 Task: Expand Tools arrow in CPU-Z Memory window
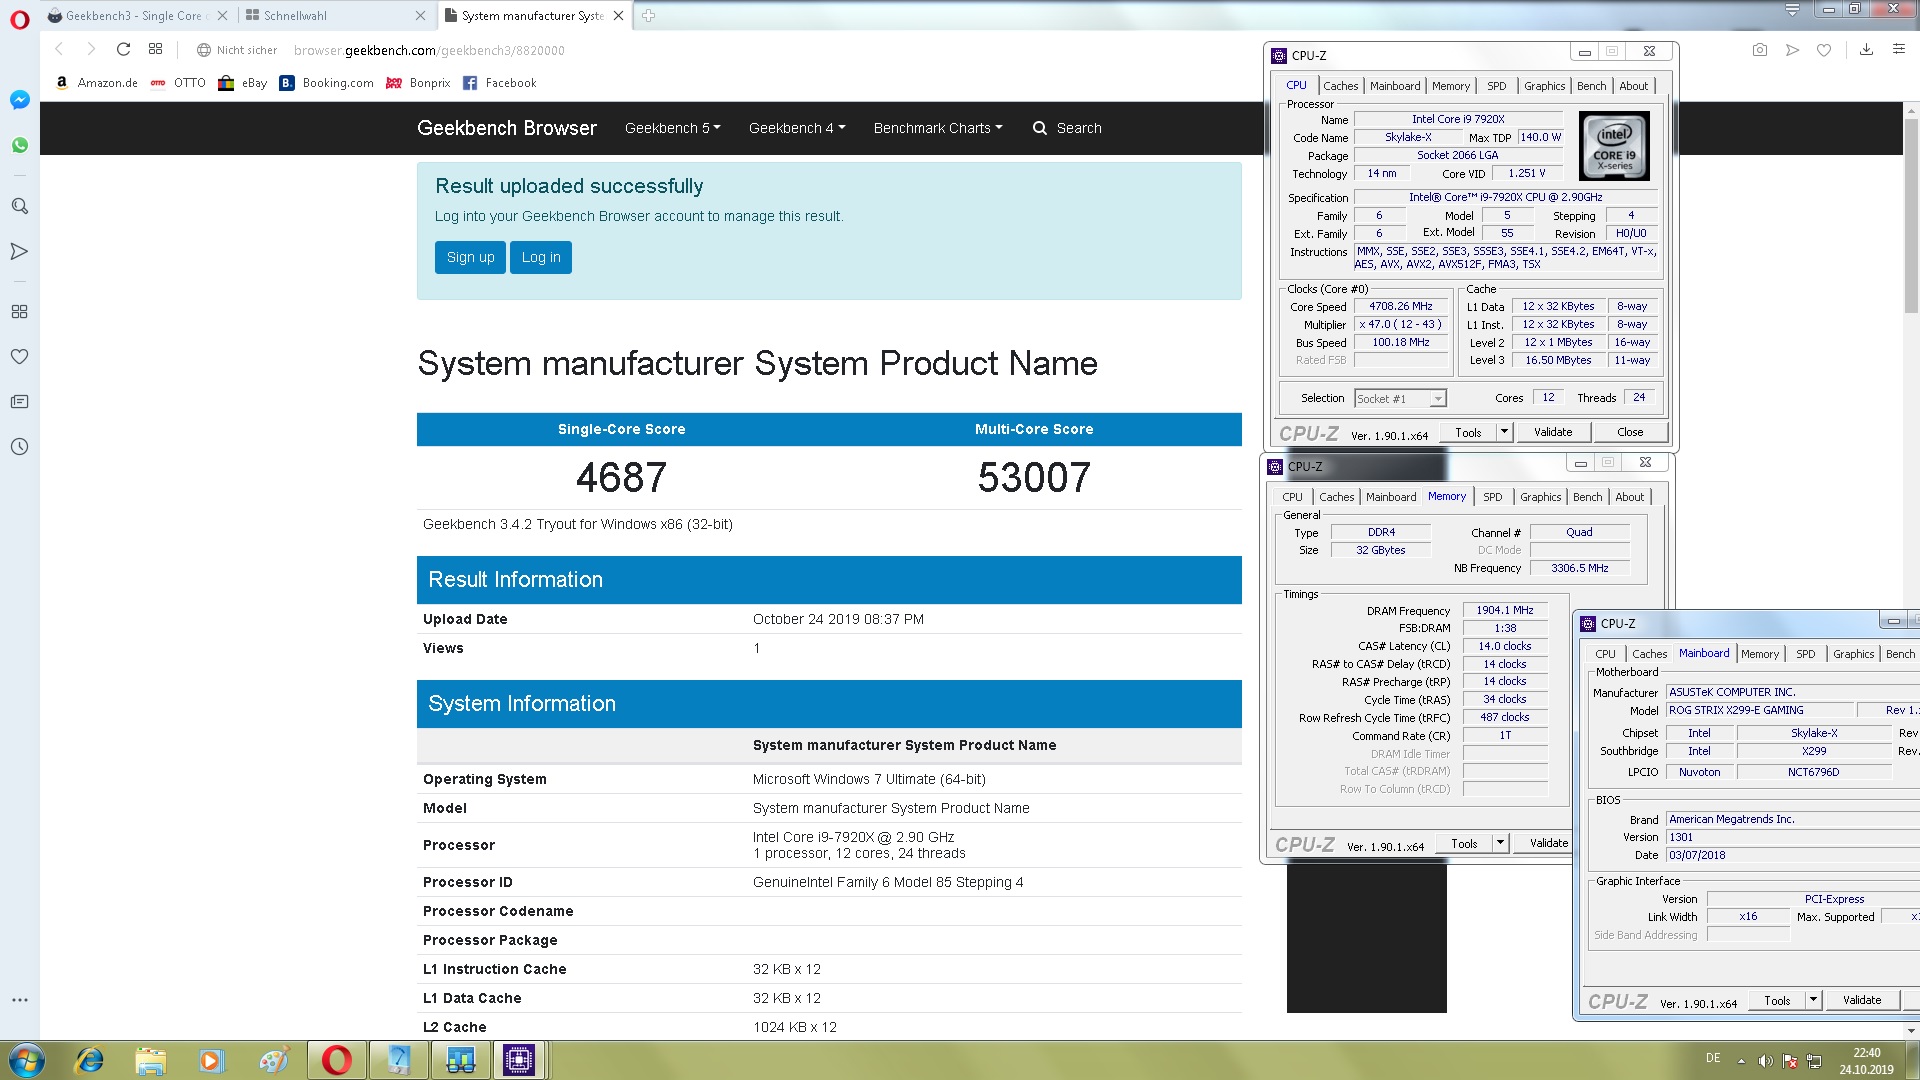[x=1500, y=843]
